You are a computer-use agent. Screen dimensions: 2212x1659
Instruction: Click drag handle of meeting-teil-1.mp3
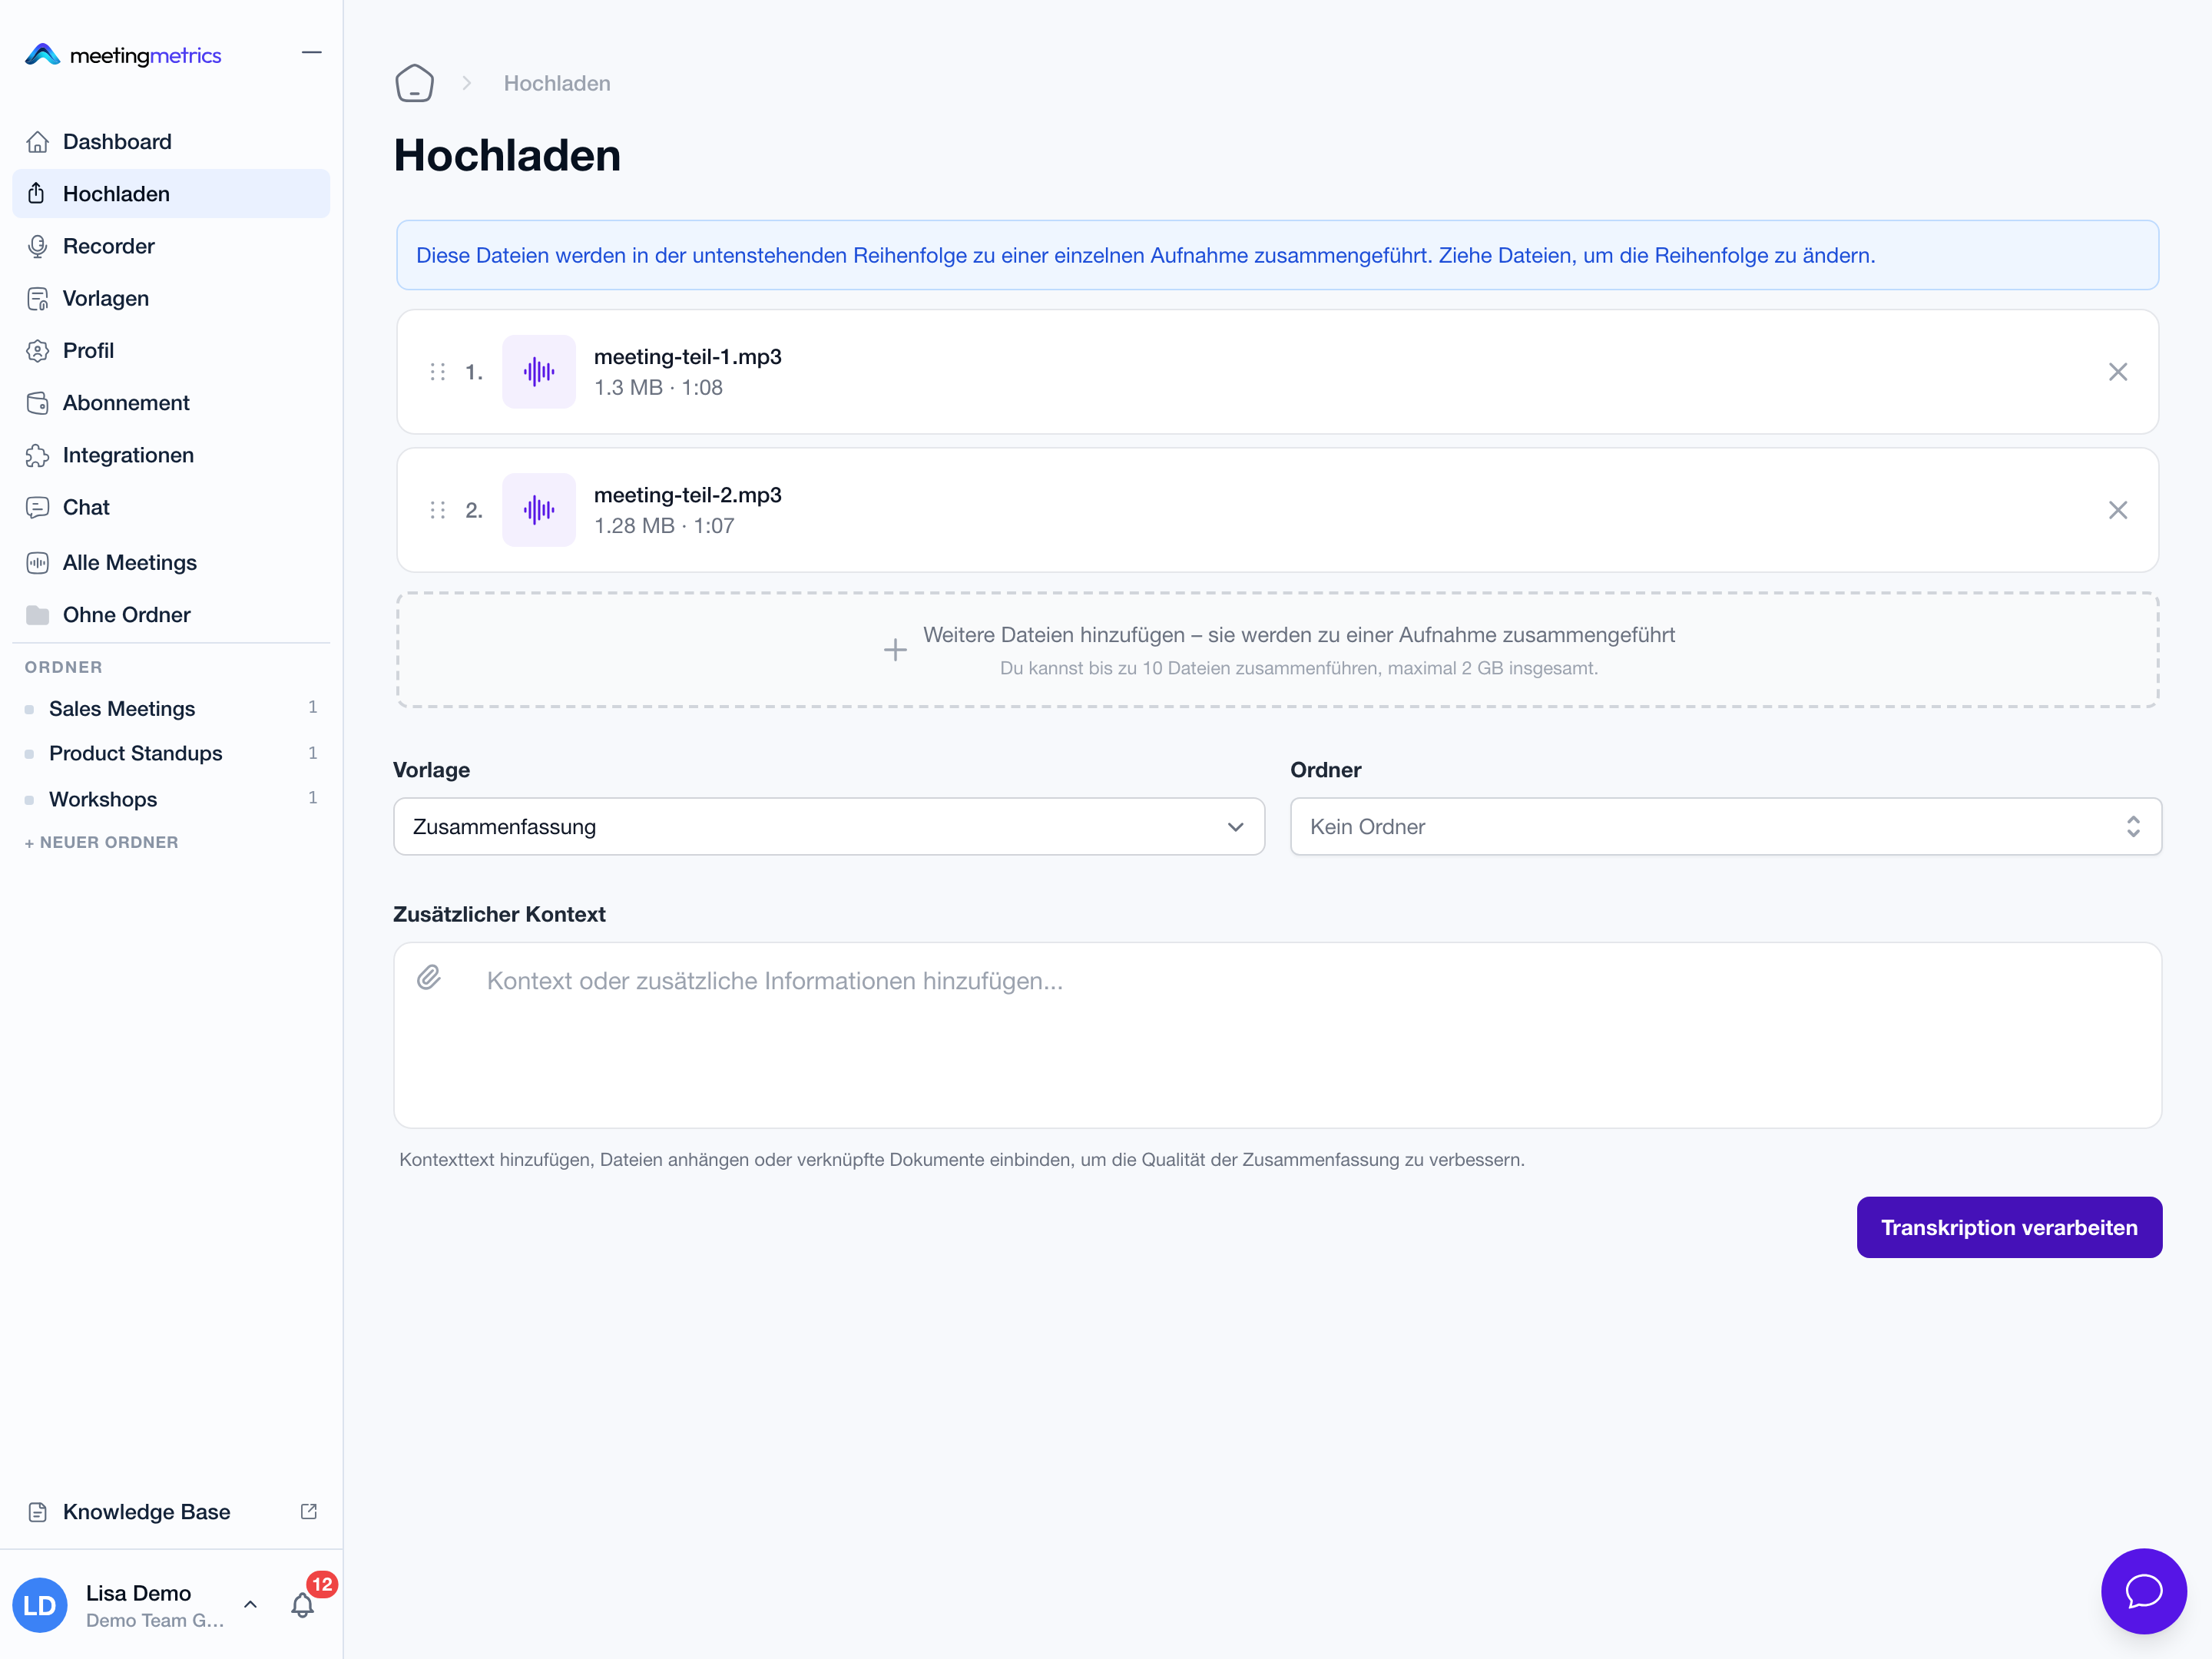click(438, 372)
